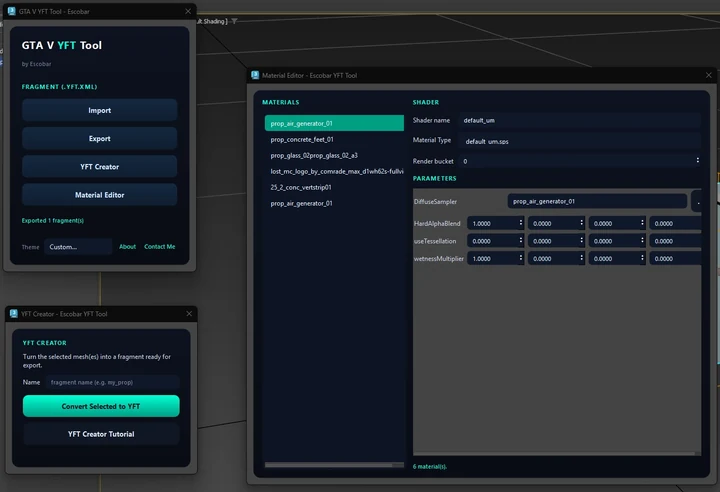Image resolution: width=720 pixels, height=492 pixels.
Task: Close the YFT Creator window
Action: tap(189, 314)
